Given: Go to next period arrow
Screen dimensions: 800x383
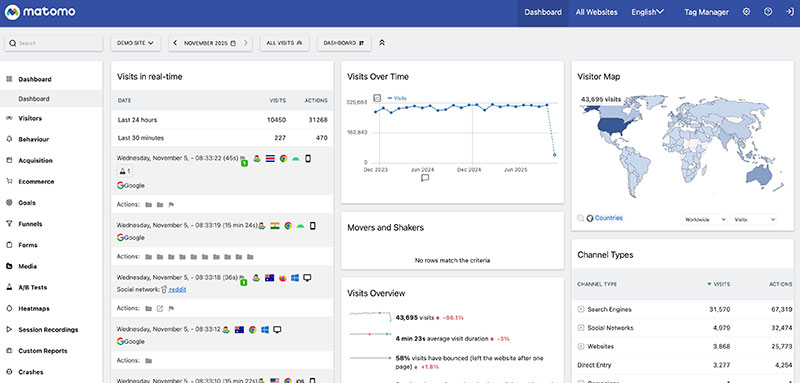Looking at the screenshot, I should tap(245, 43).
